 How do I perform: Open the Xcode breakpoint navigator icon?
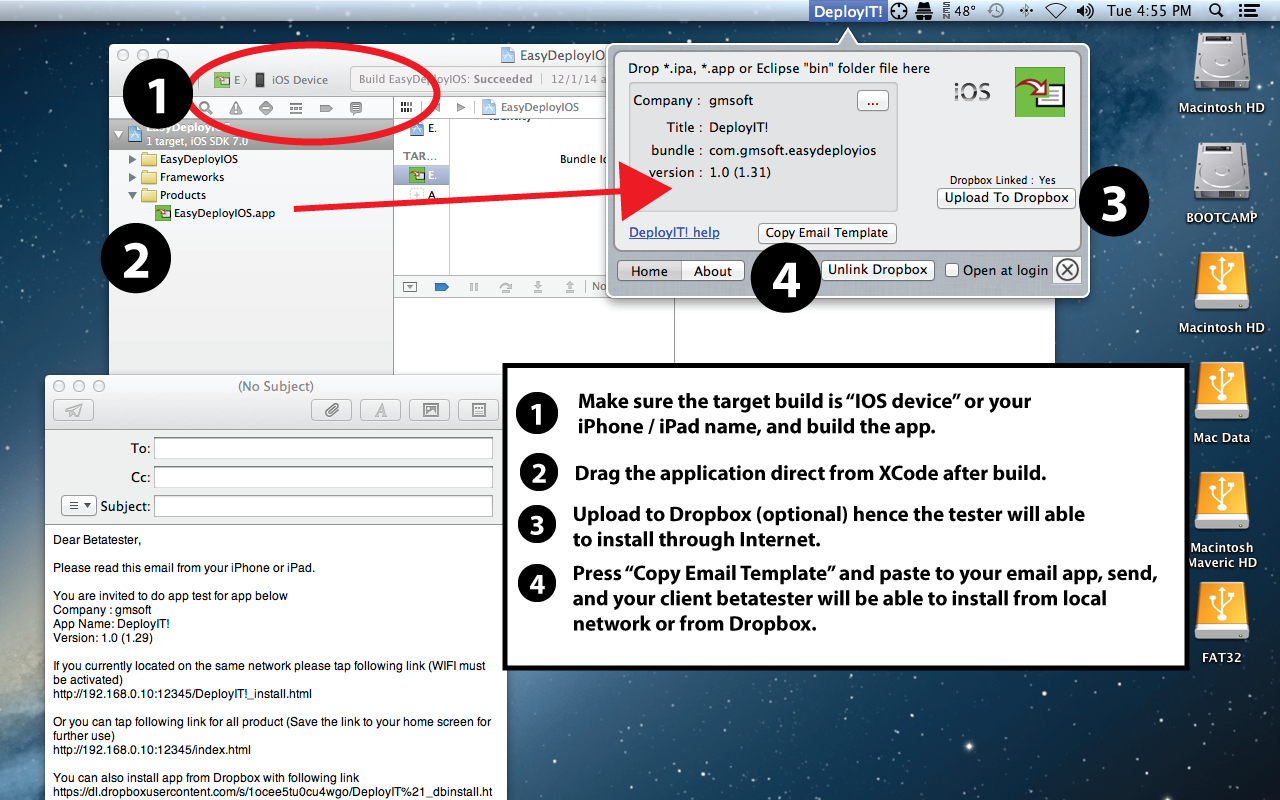[325, 108]
